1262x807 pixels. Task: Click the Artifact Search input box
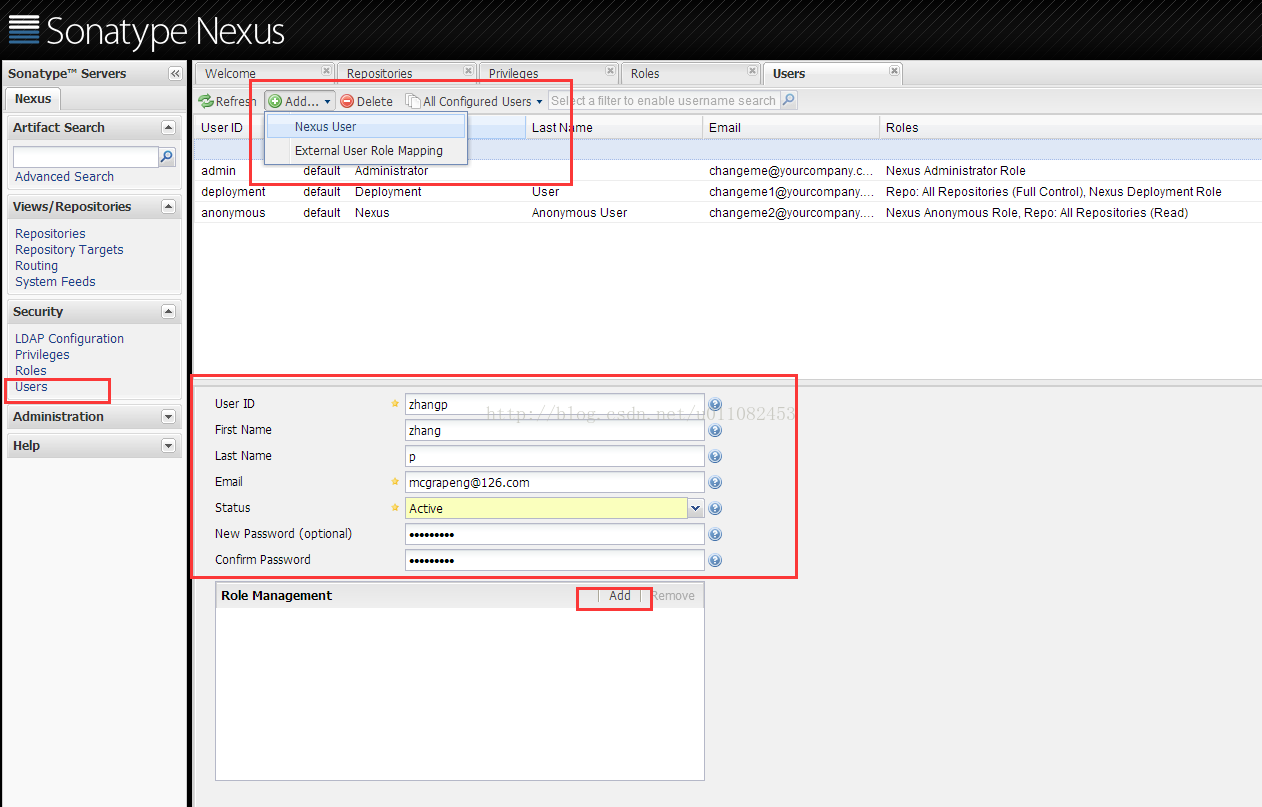click(86, 157)
